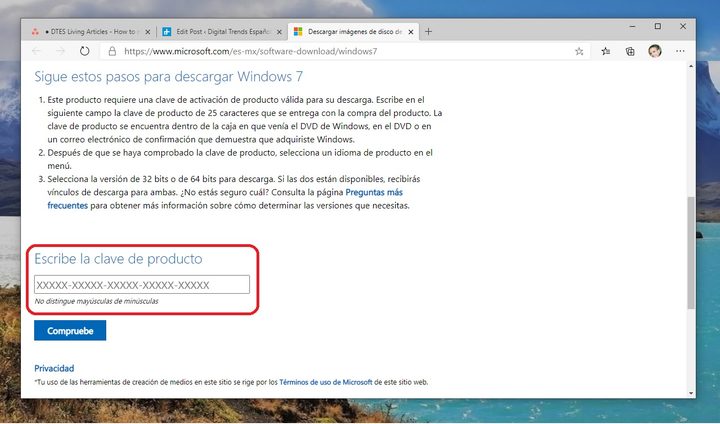720x424 pixels.
Task: Open Términos de uso de Microsoft link
Action: 326,382
